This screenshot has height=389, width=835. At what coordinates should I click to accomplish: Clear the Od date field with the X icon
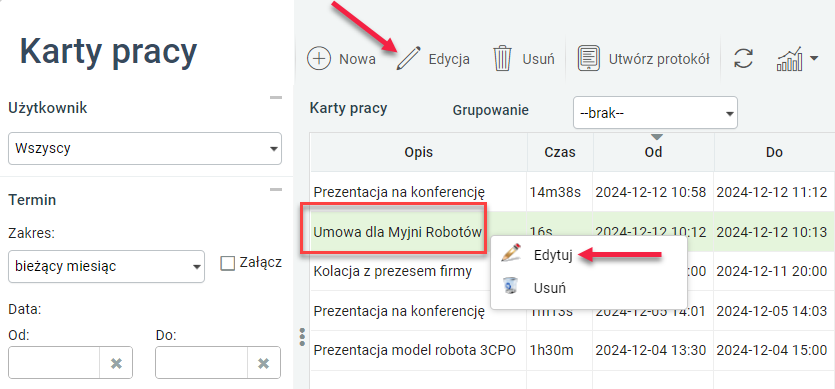pyautogui.click(x=116, y=363)
